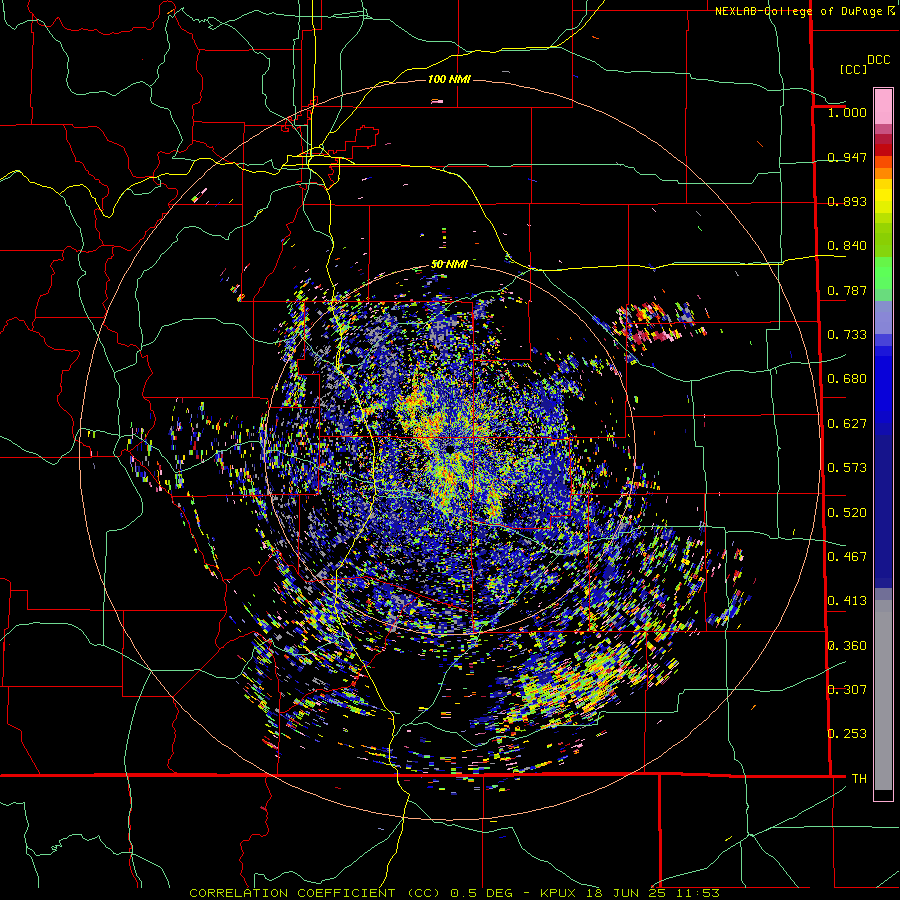The image size is (900, 900).
Task: Select the 0.947 legend value
Action: [847, 157]
